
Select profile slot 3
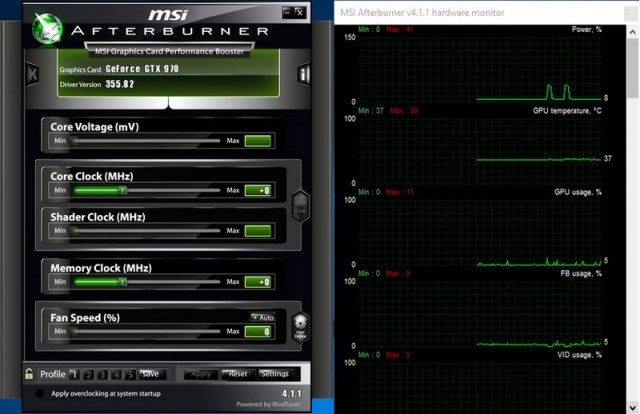coord(102,374)
